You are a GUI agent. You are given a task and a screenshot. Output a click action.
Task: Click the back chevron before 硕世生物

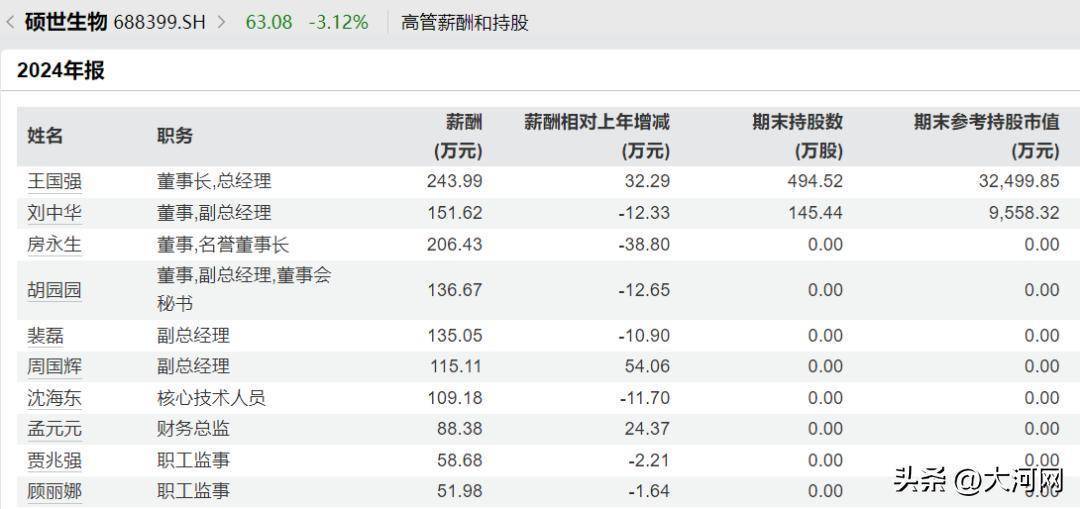9,21
